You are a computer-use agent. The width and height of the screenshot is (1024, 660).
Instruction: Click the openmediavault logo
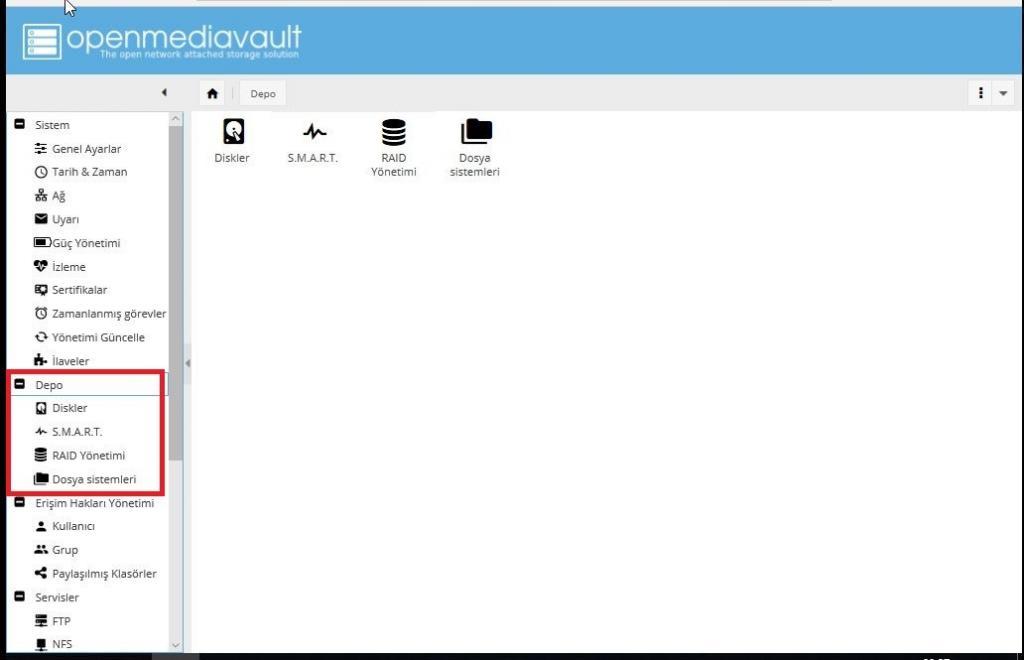coord(162,41)
